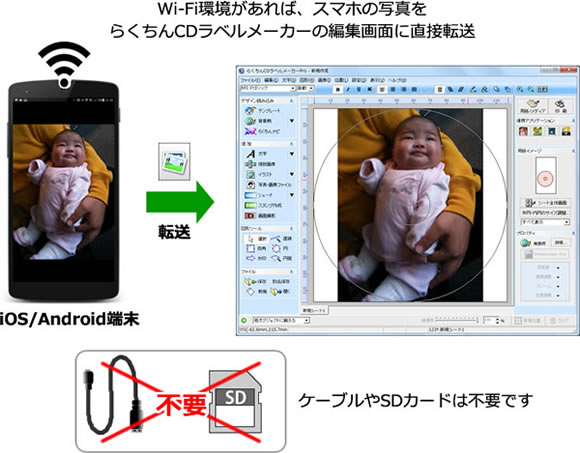Launch the third linked application icon
The width and height of the screenshot is (580, 453).
pyautogui.click(x=552, y=131)
